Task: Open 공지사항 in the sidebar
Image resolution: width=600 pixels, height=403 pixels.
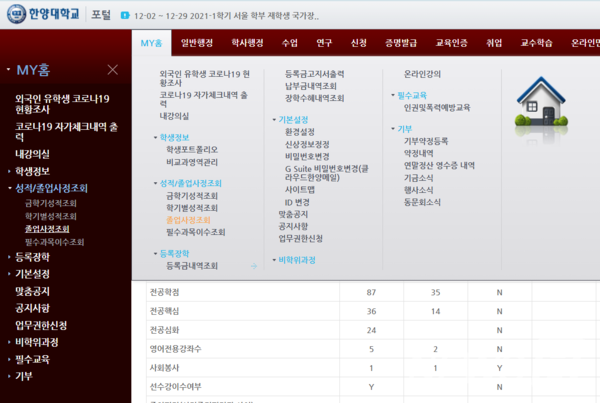Action: 32,308
